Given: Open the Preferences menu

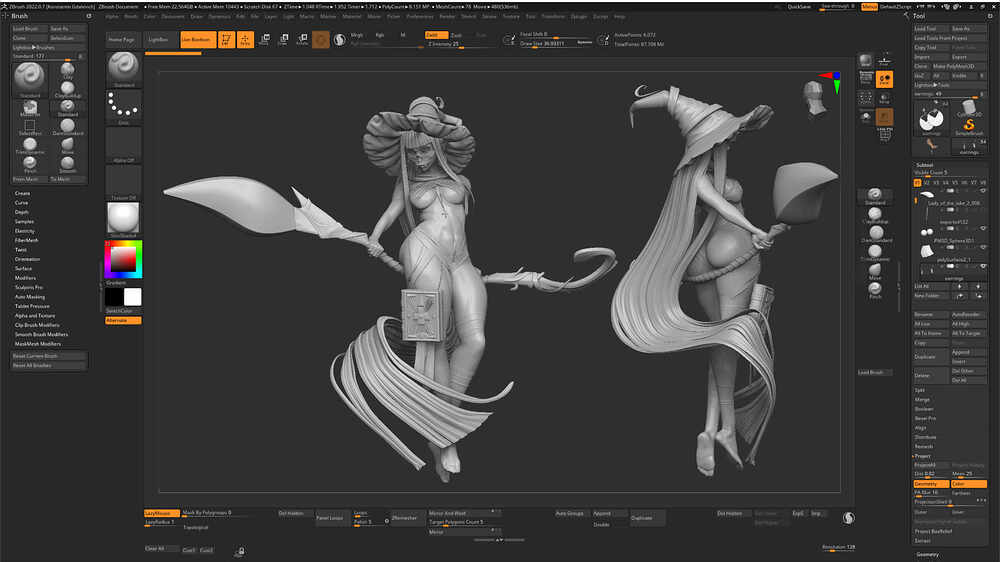Looking at the screenshot, I should click(x=420, y=17).
